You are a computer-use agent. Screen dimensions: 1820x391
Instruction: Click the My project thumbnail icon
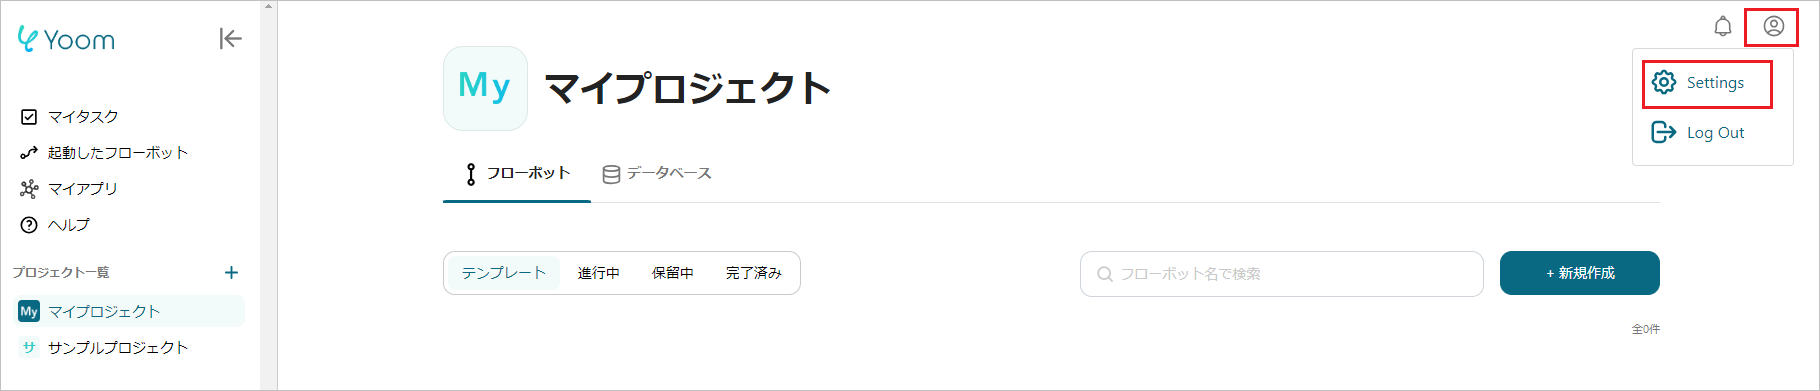click(x=485, y=88)
